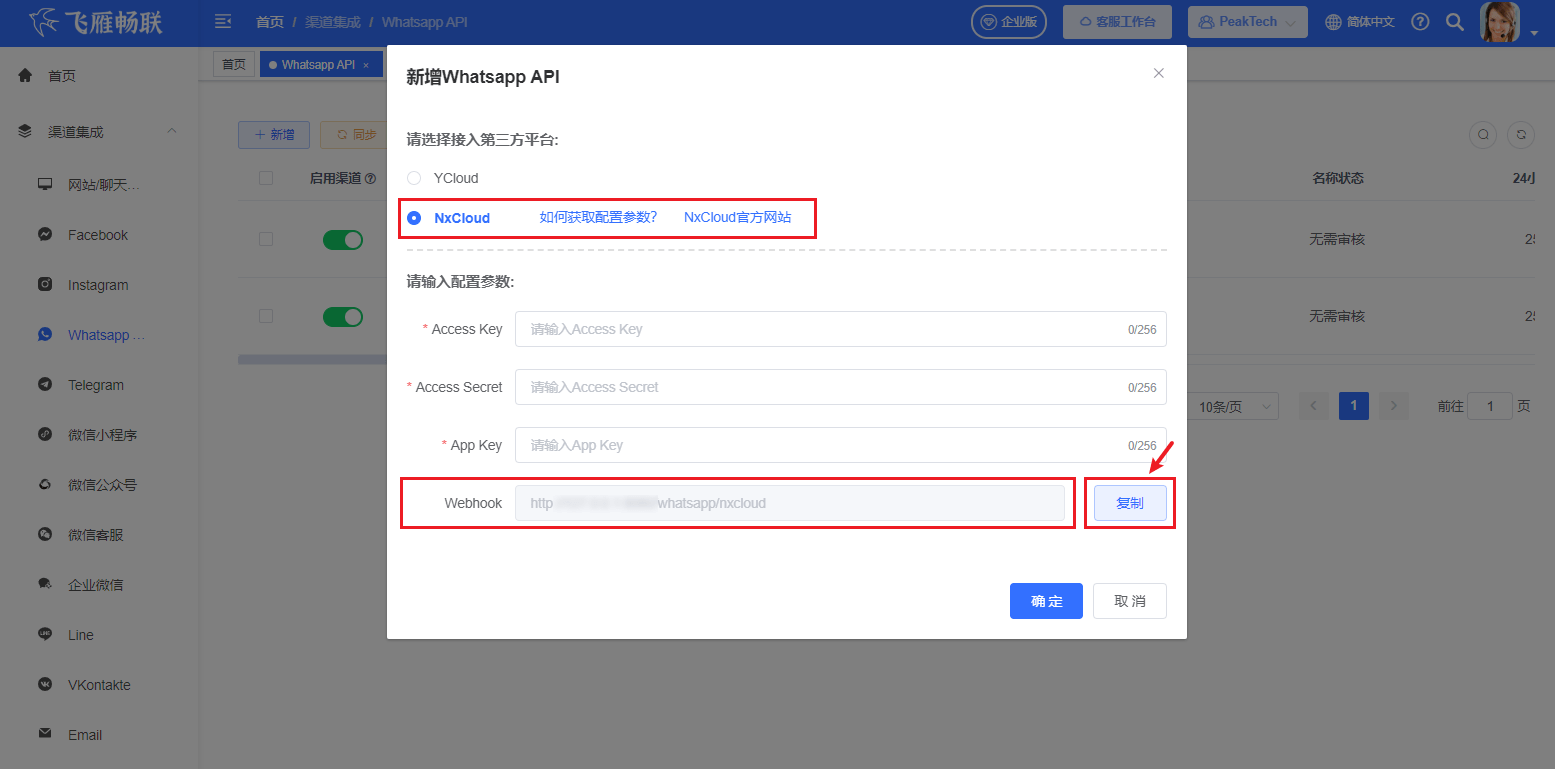Click the 启用渠道 help icon
The image size is (1555, 769).
(x=371, y=179)
